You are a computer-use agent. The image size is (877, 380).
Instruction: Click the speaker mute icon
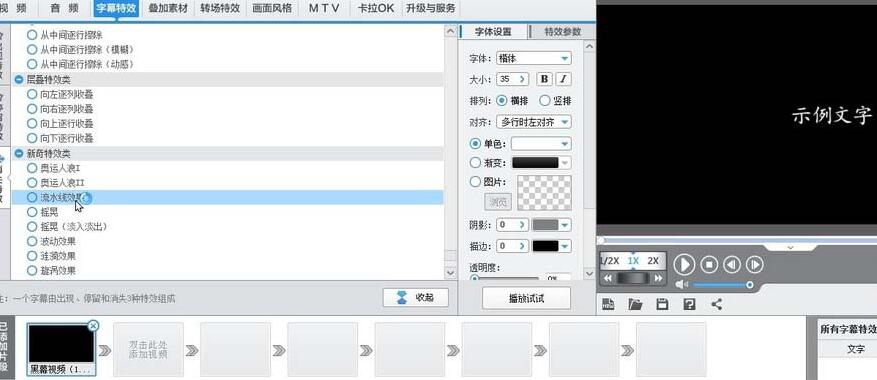(x=682, y=285)
